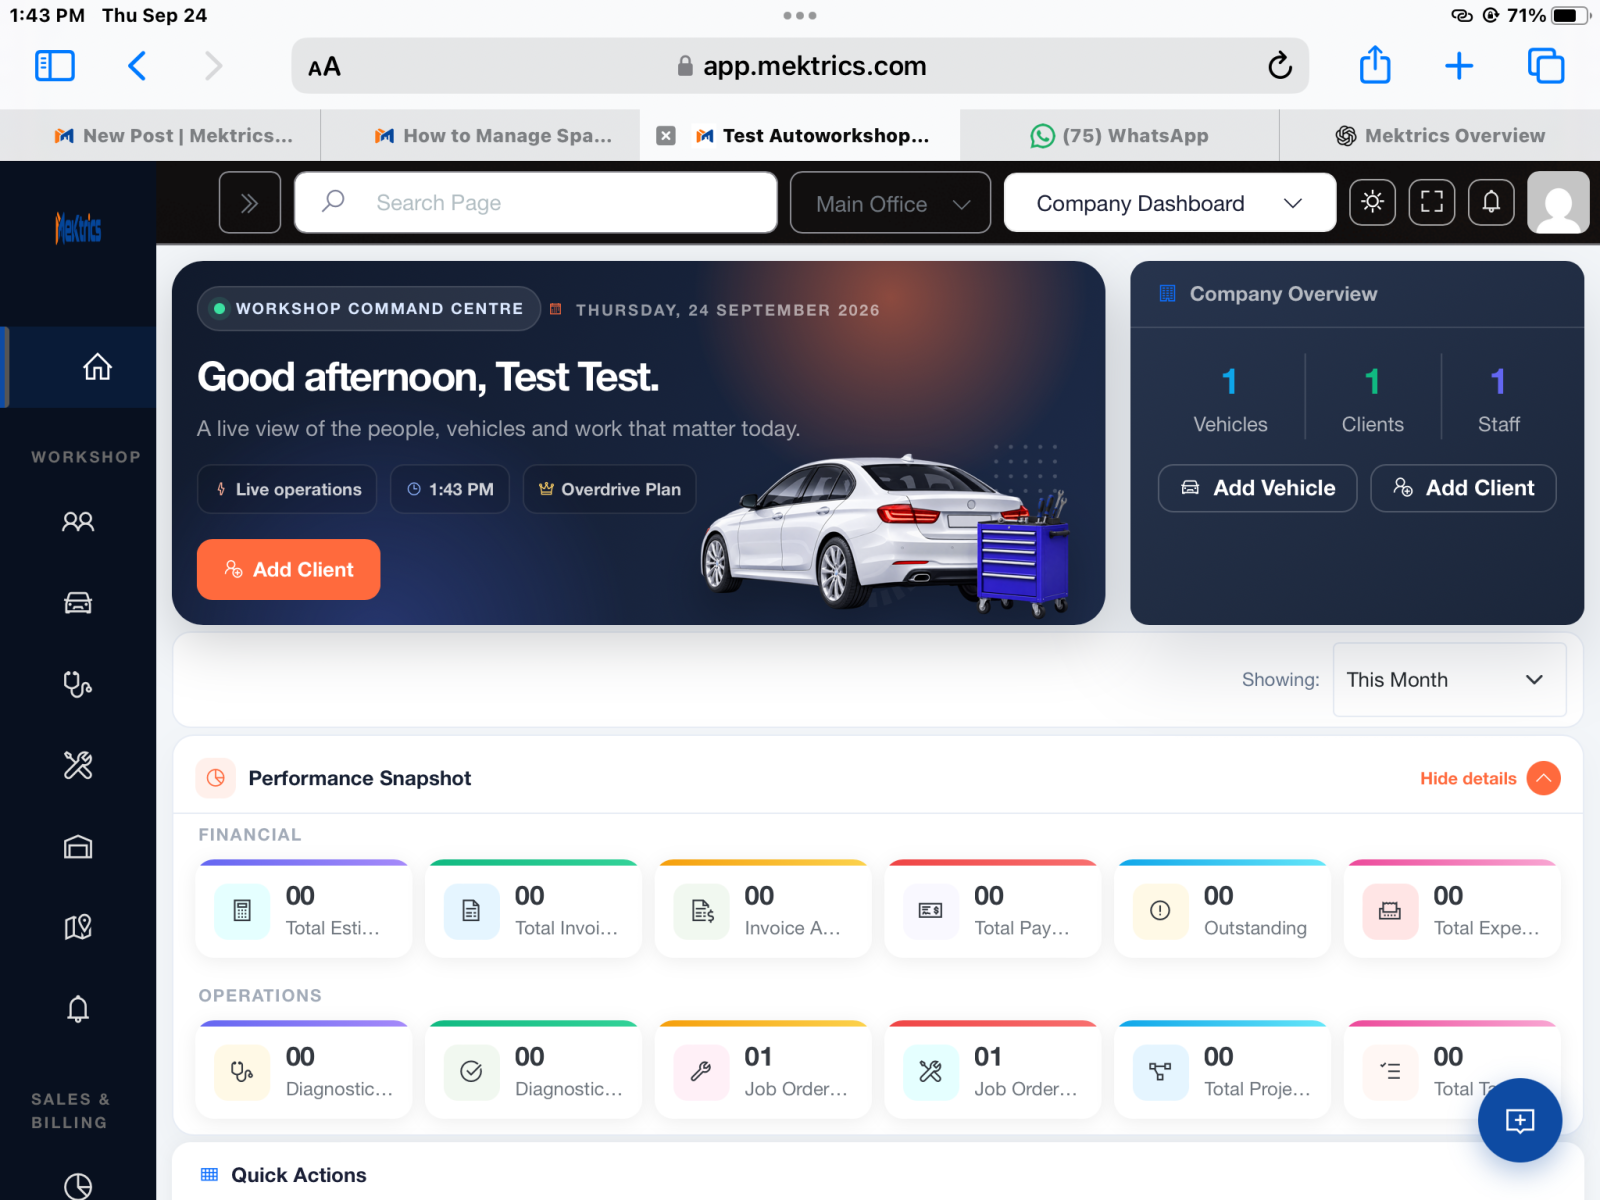Viewport: 1600px width, 1200px height.
Task: Open the Total Payments card
Action: 992,909
